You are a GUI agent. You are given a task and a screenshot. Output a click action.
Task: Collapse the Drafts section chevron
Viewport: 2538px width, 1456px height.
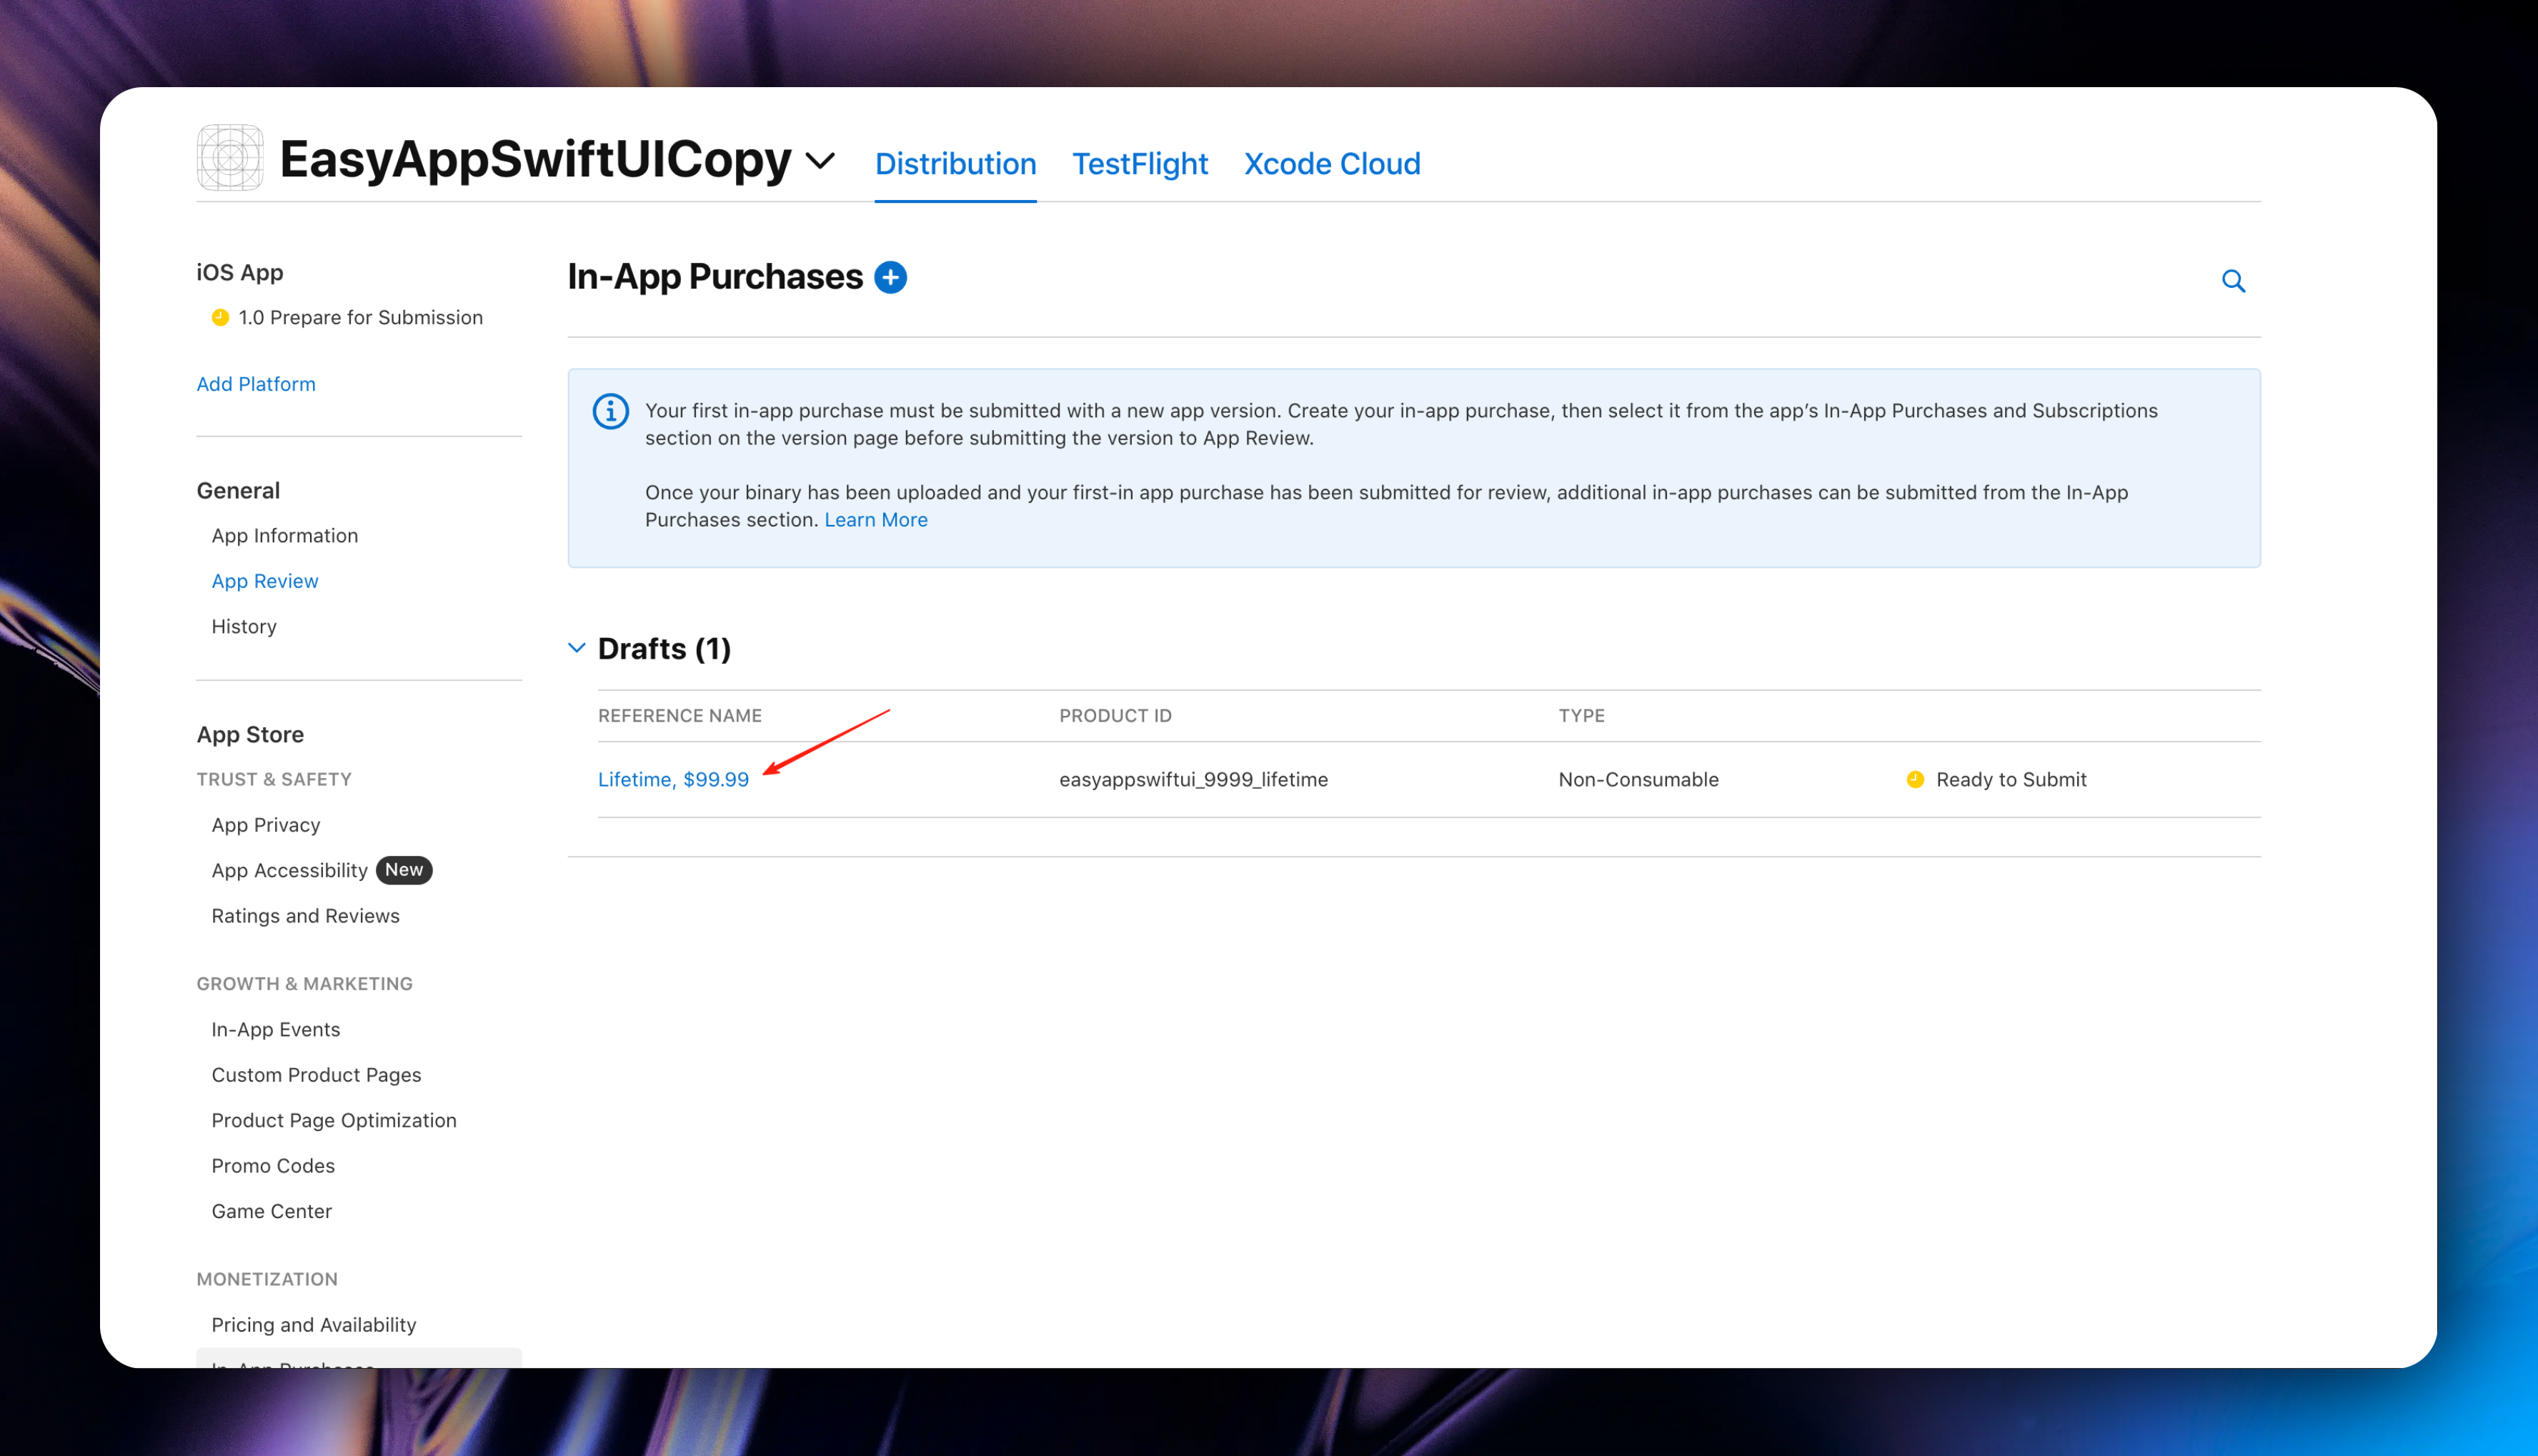point(577,648)
